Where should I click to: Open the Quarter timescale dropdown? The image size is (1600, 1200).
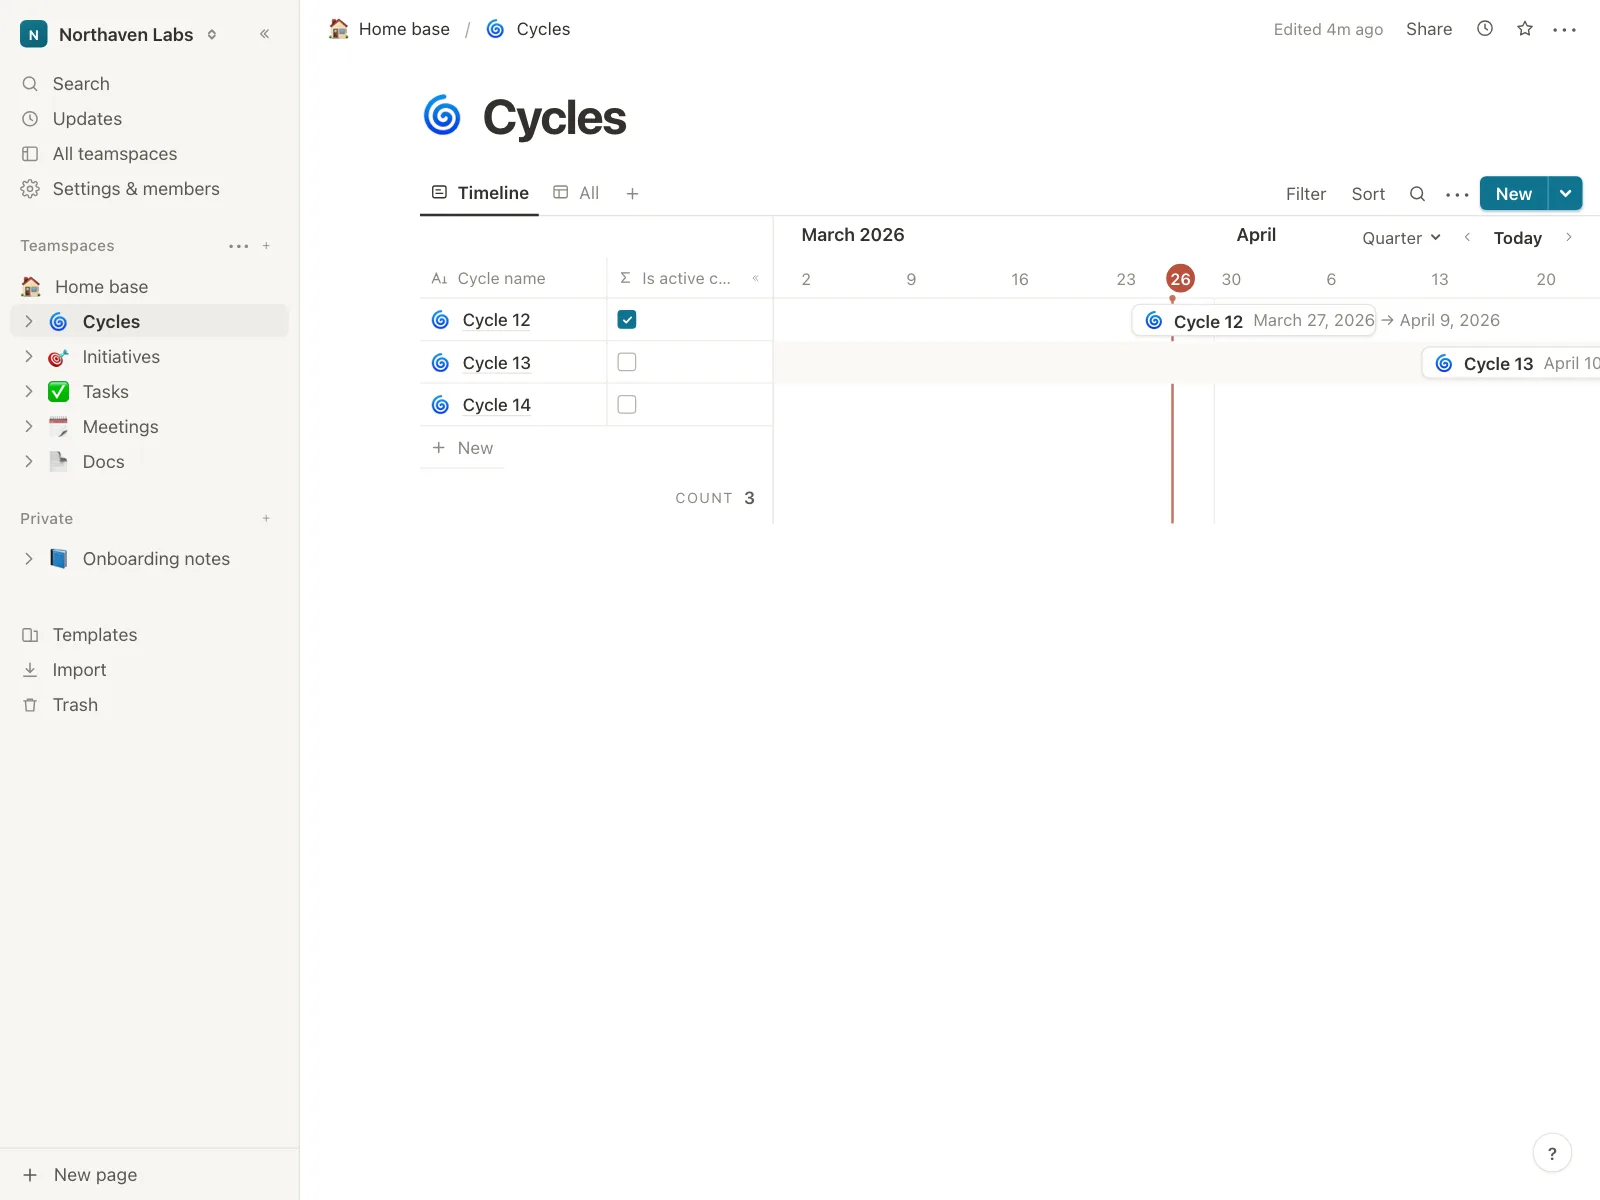tap(1401, 238)
